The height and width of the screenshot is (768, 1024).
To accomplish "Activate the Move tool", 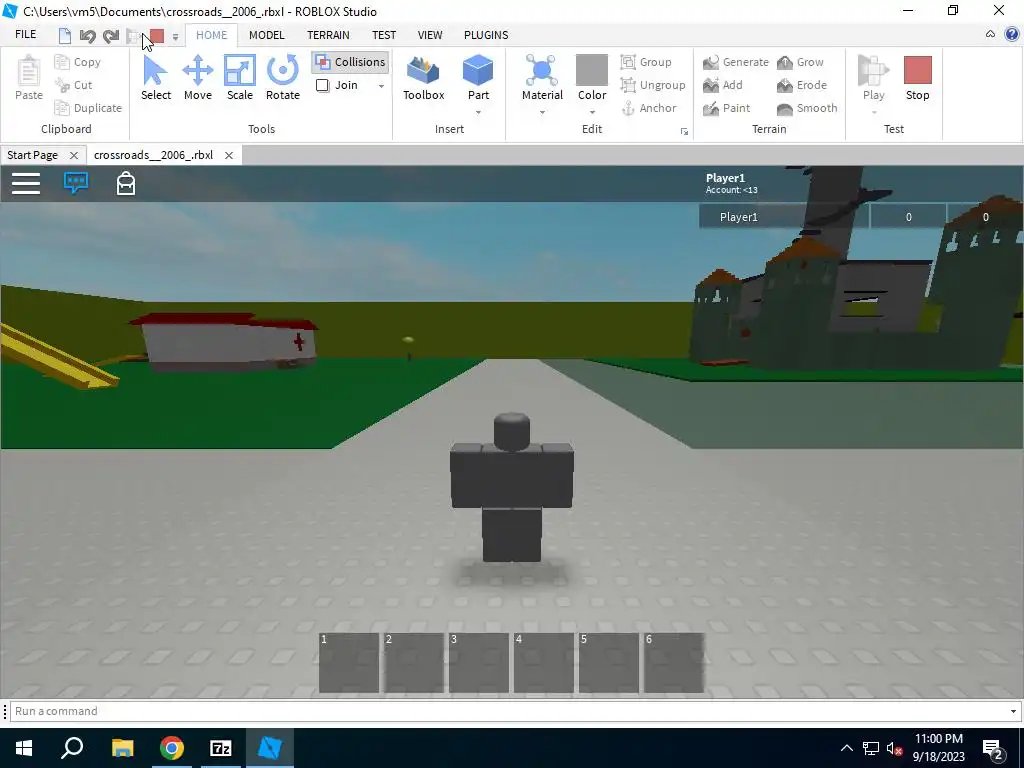I will point(197,78).
